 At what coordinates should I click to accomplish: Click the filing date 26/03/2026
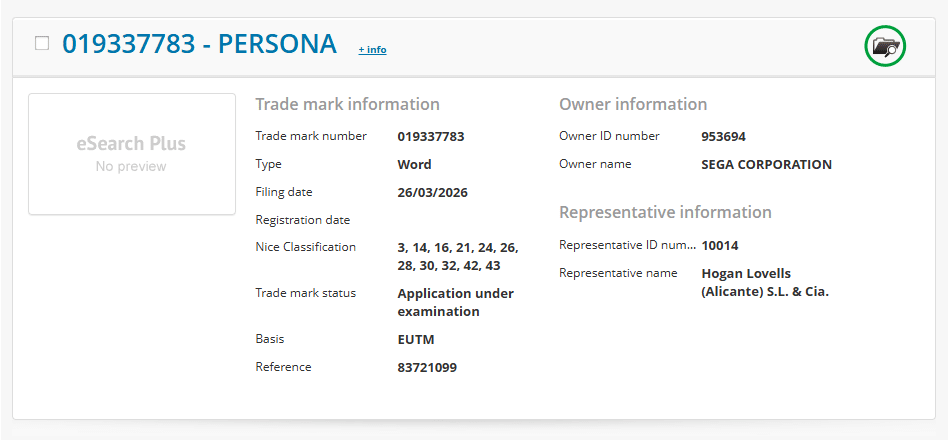pos(432,193)
